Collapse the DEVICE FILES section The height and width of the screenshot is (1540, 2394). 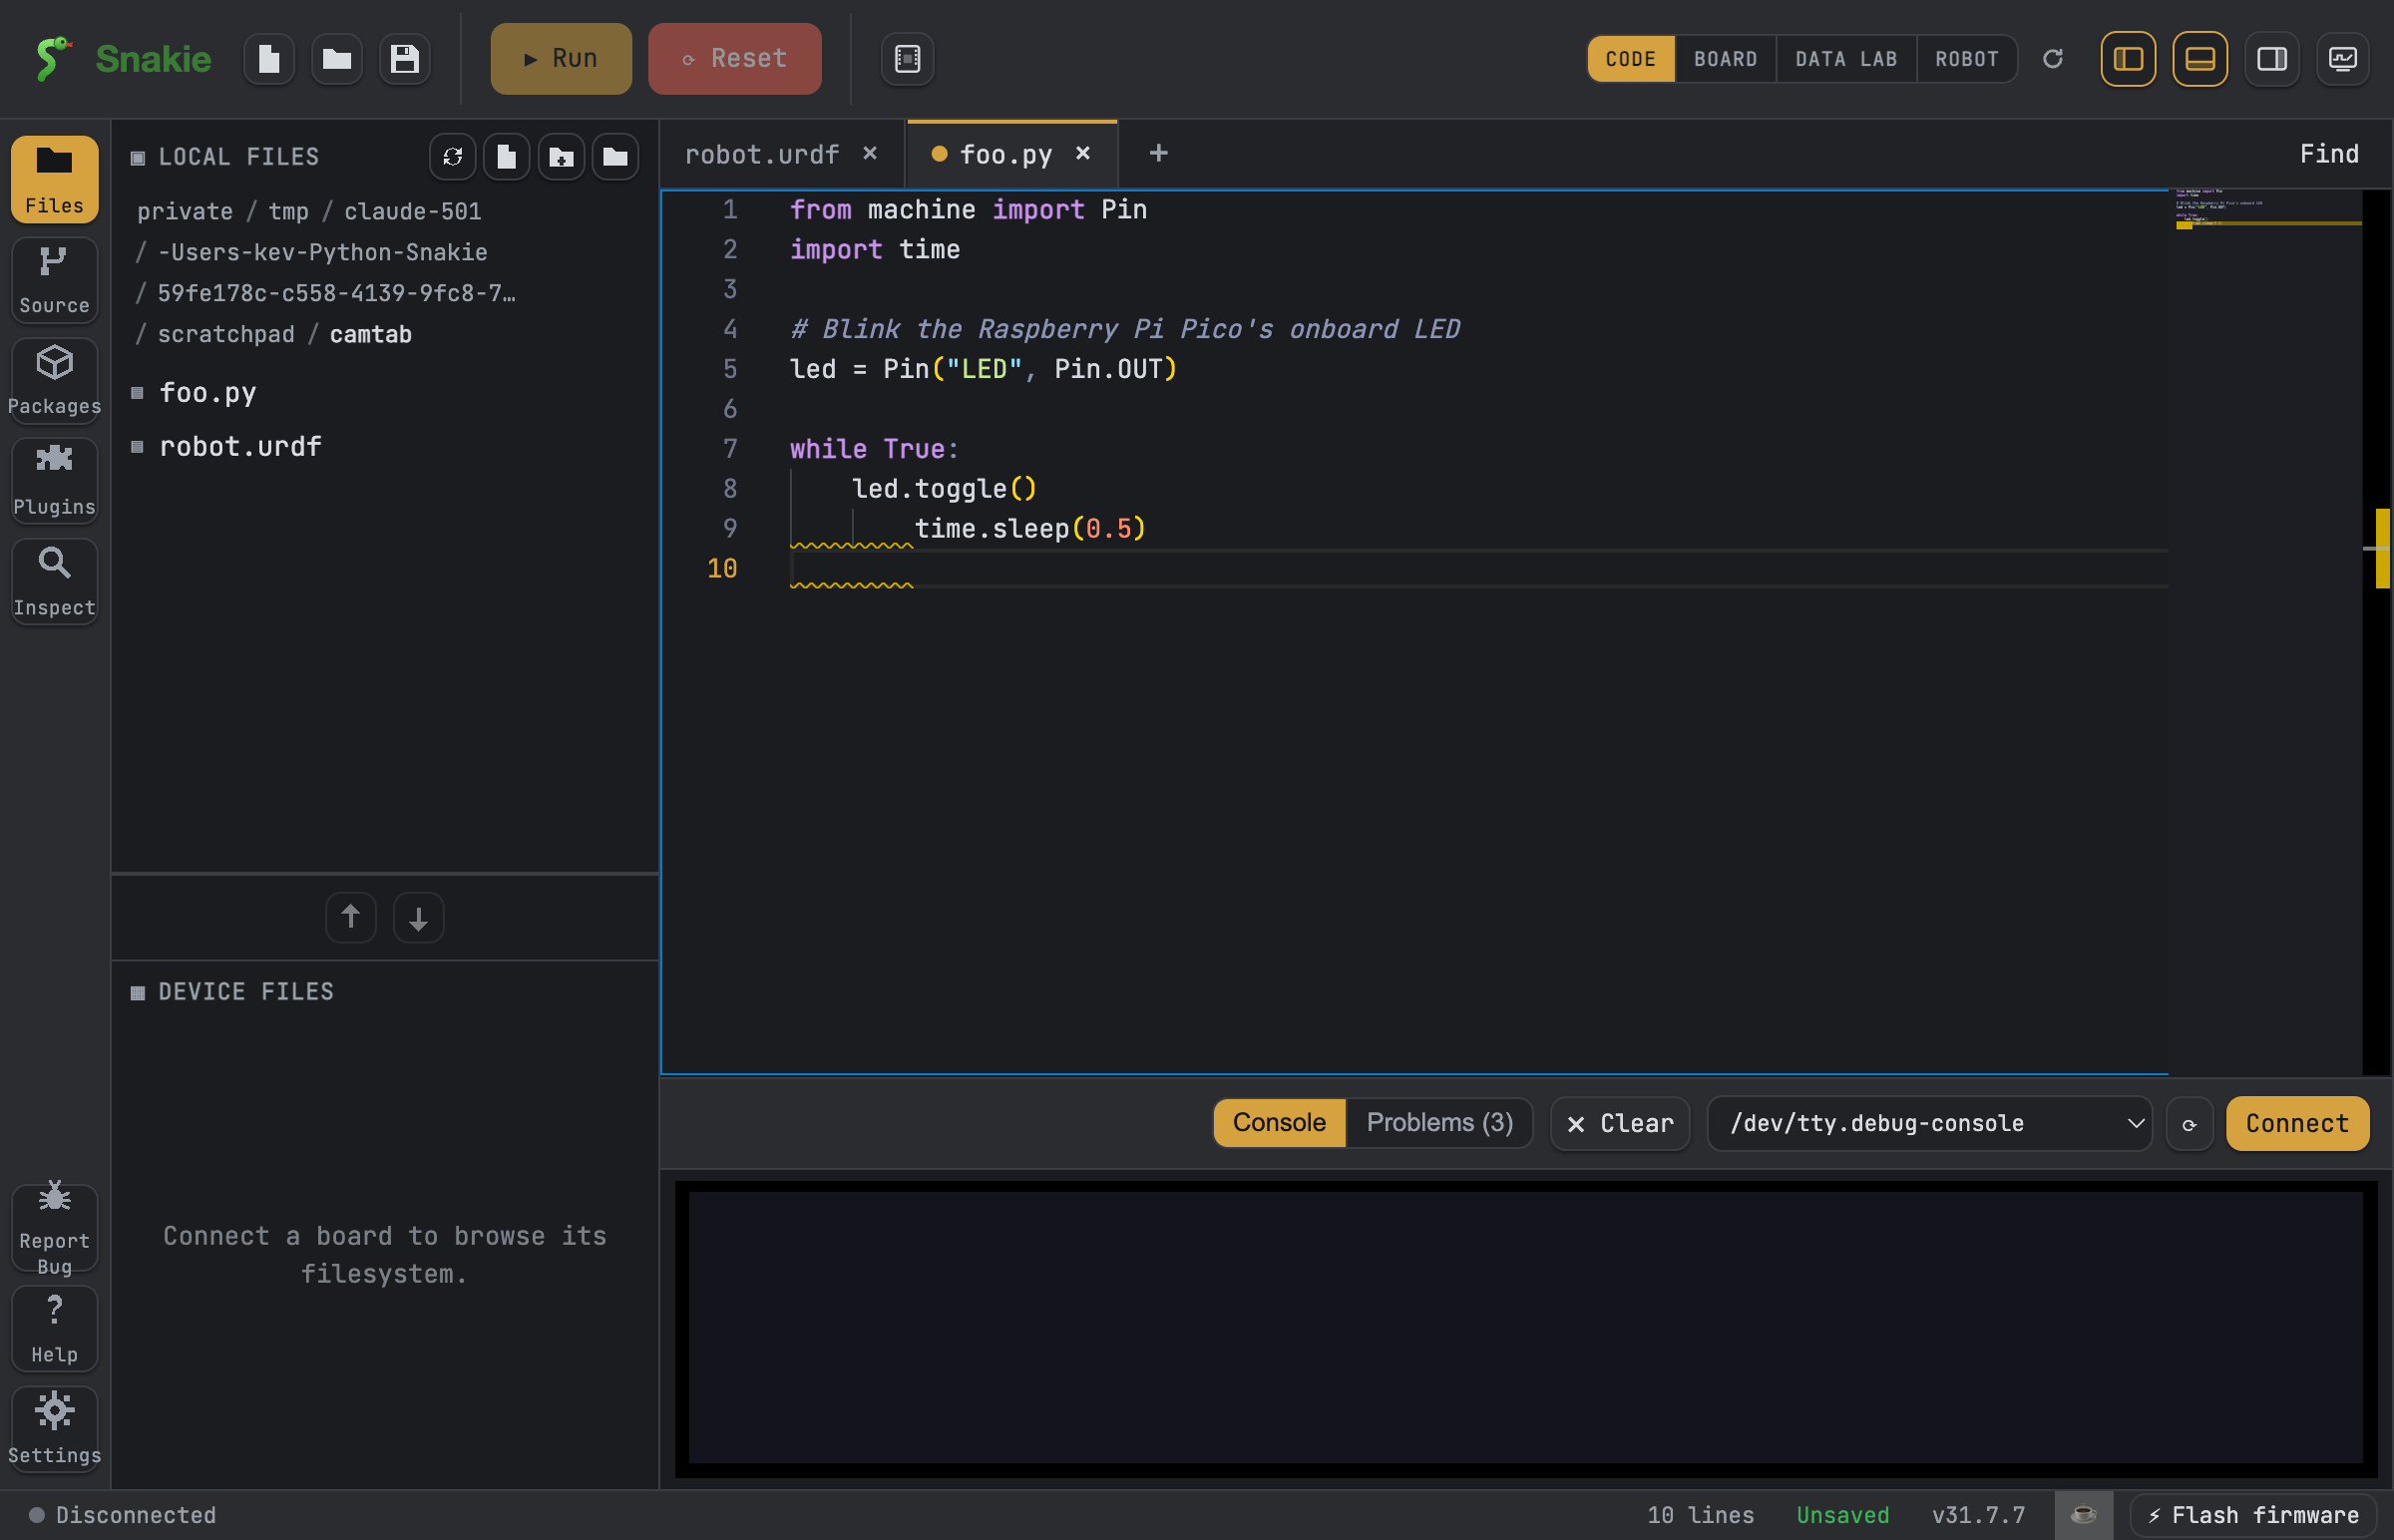tap(232, 992)
